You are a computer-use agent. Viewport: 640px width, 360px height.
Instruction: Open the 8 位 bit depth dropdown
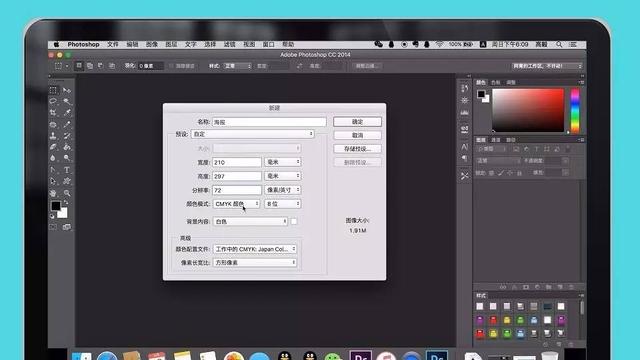pyautogui.click(x=282, y=204)
